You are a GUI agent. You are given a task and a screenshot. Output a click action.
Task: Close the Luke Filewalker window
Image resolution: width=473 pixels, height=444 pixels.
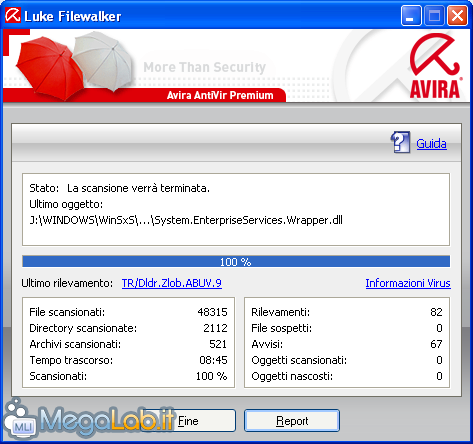pyautogui.click(x=457, y=15)
